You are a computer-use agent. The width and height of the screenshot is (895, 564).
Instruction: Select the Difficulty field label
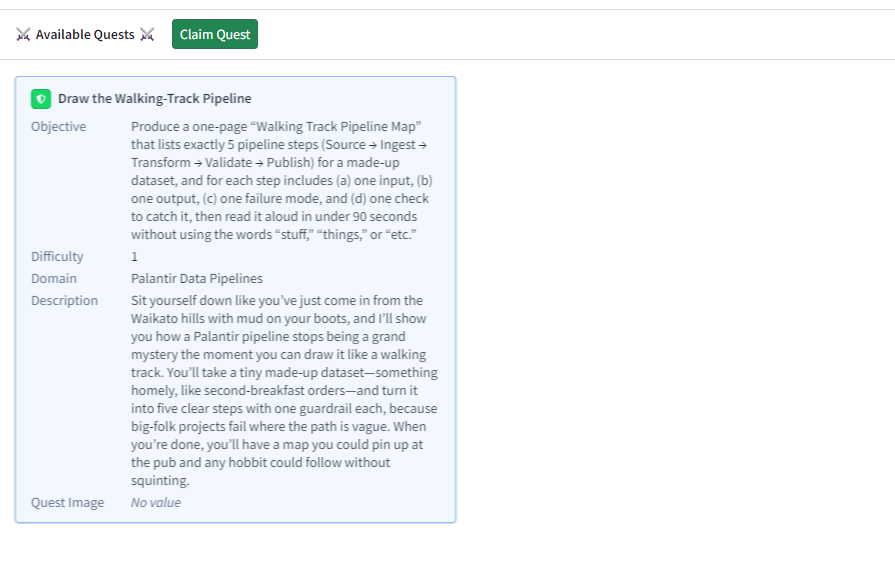pyautogui.click(x=57, y=257)
